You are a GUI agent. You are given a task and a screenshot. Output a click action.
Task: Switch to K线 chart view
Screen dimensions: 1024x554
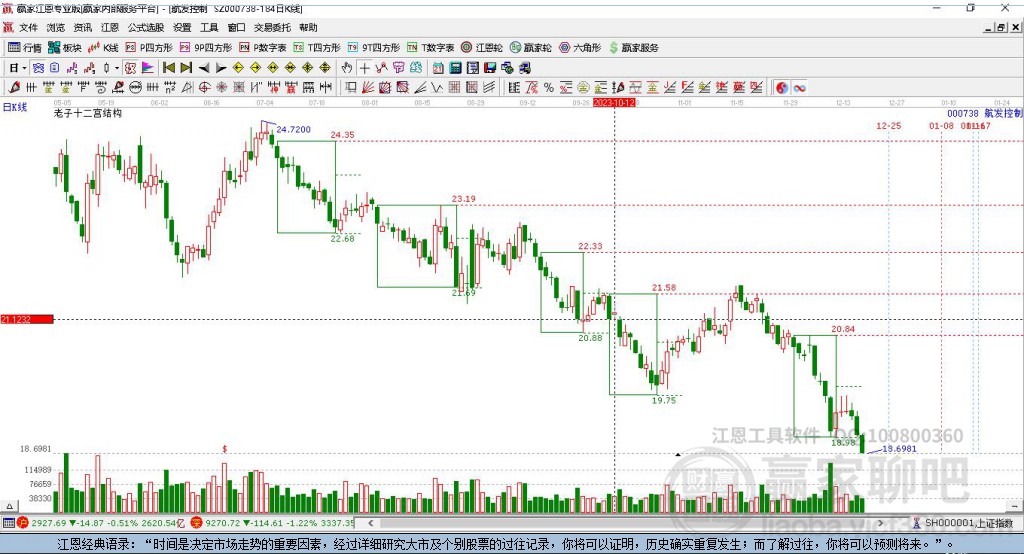click(103, 48)
